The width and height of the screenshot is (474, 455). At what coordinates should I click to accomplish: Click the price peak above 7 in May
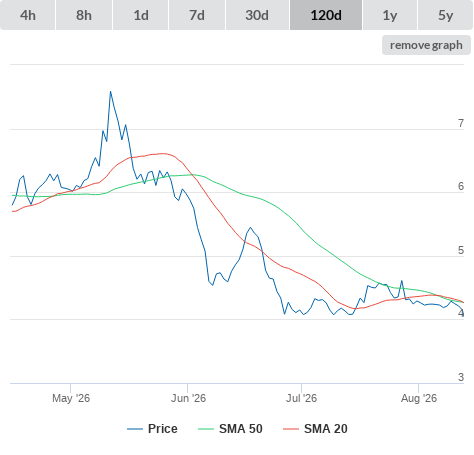pyautogui.click(x=110, y=92)
